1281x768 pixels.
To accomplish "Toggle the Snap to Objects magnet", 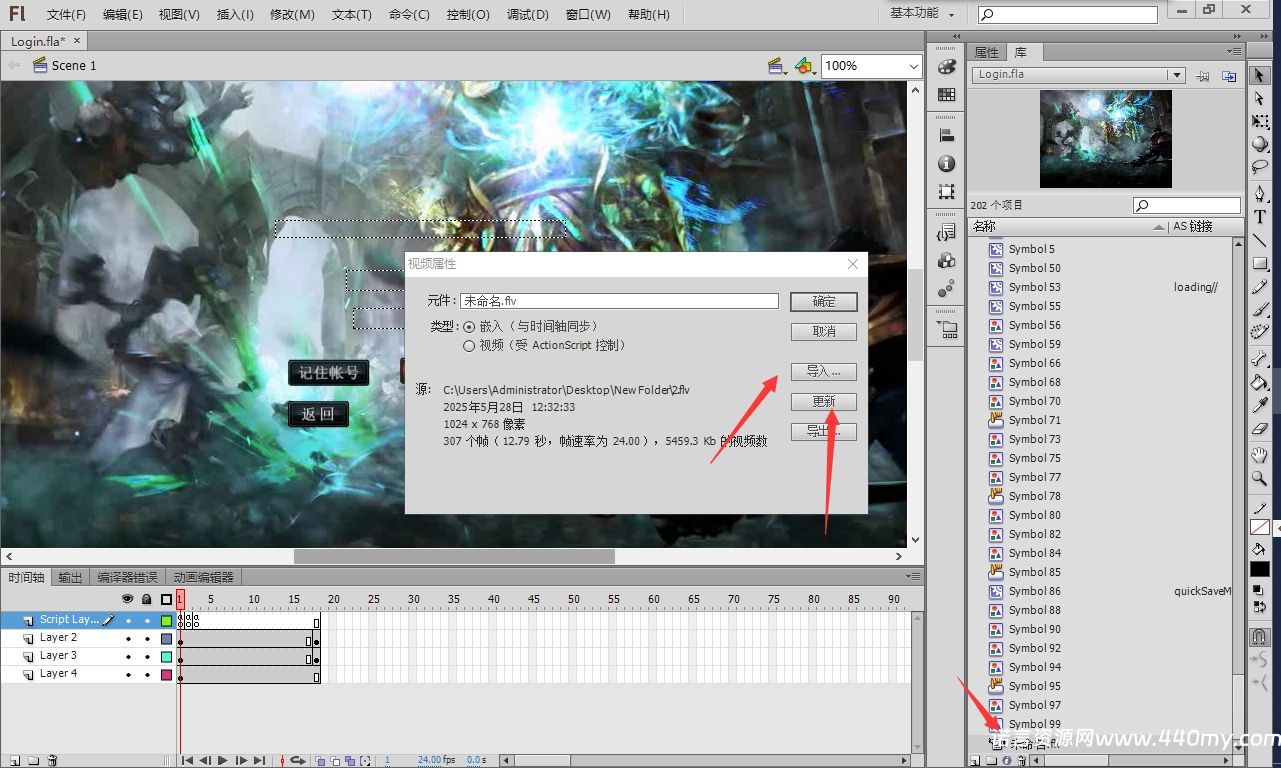I will tap(1259, 637).
